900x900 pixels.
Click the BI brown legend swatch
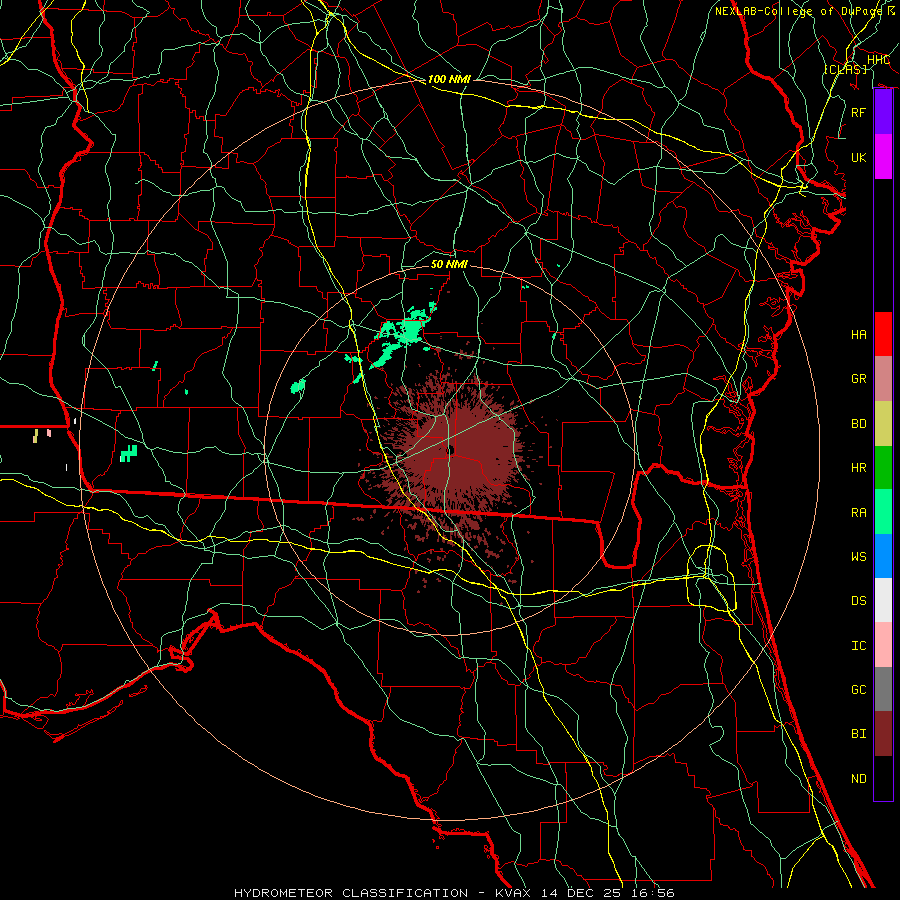pos(883,734)
